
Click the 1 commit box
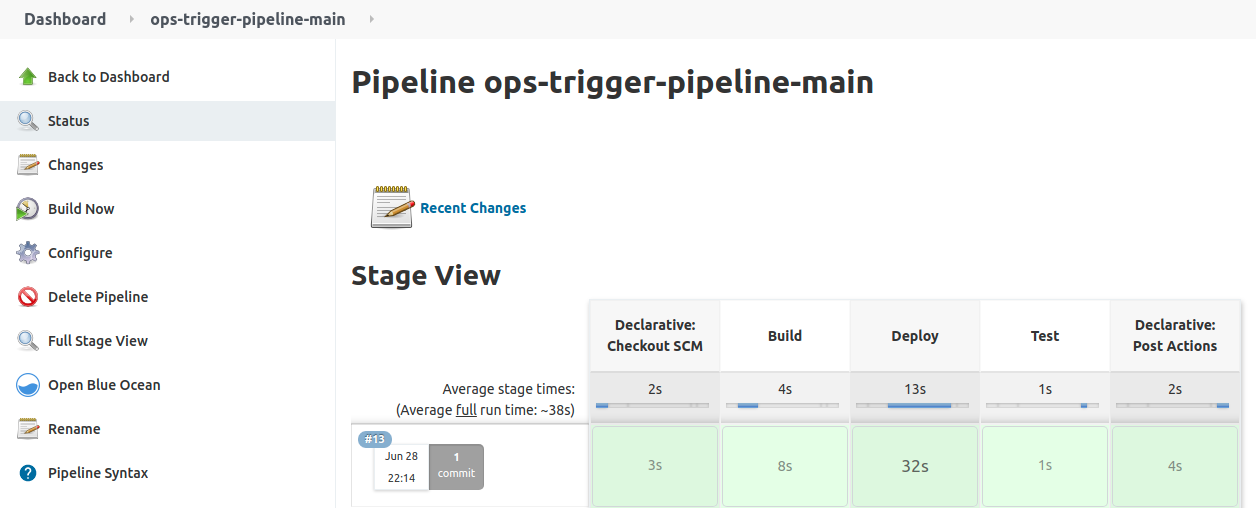(456, 467)
